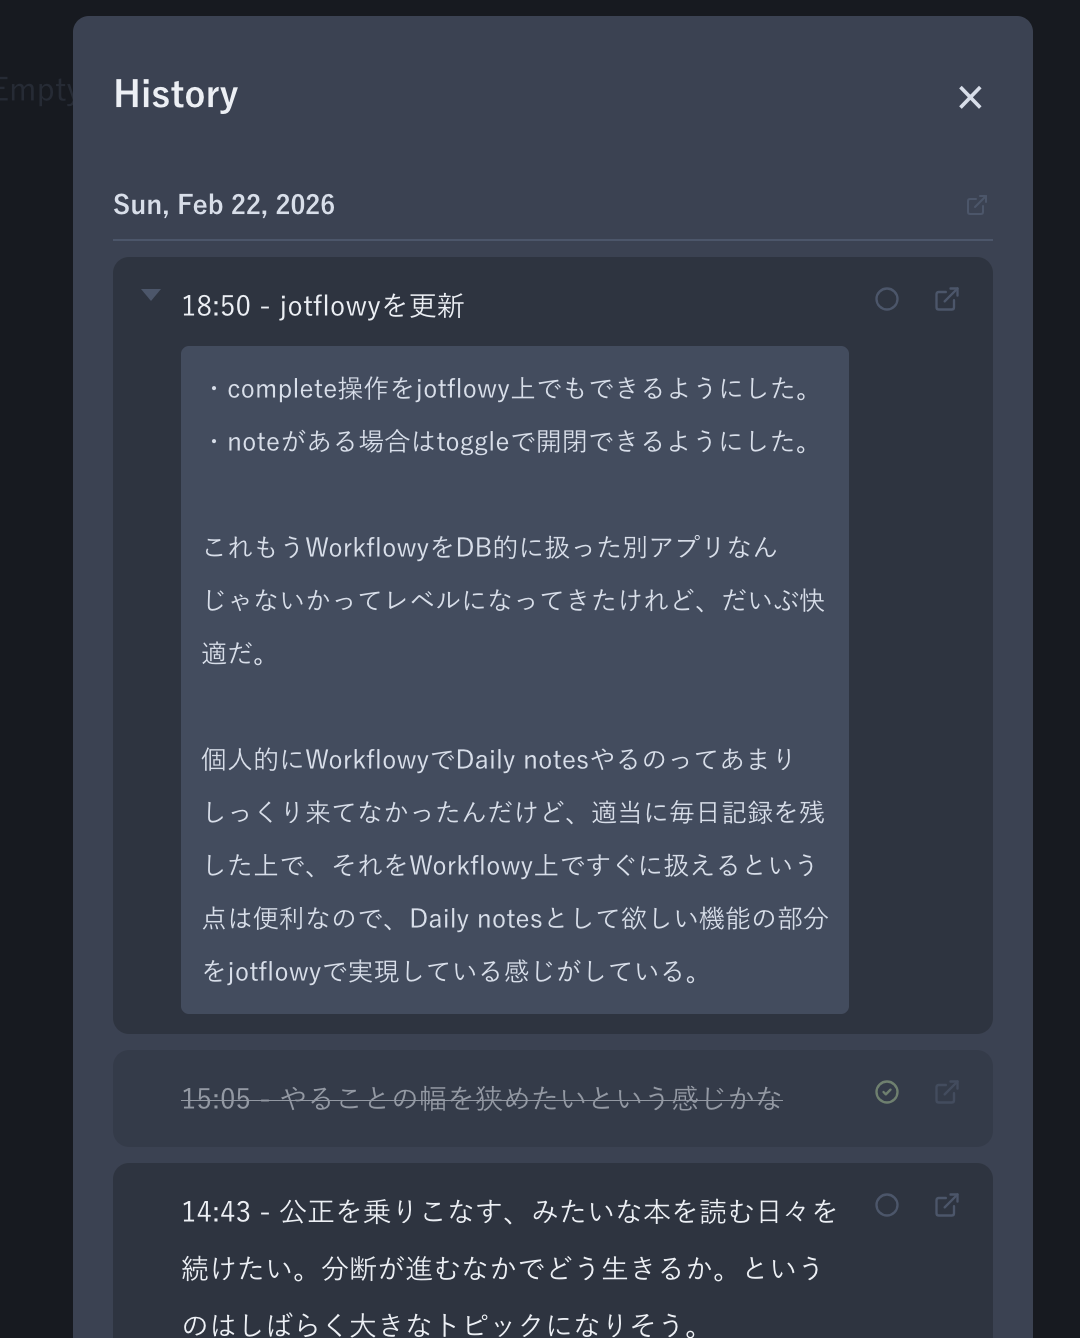This screenshot has width=1080, height=1338.
Task: Uncheck the completed 15:05 entry
Action: tap(886, 1092)
